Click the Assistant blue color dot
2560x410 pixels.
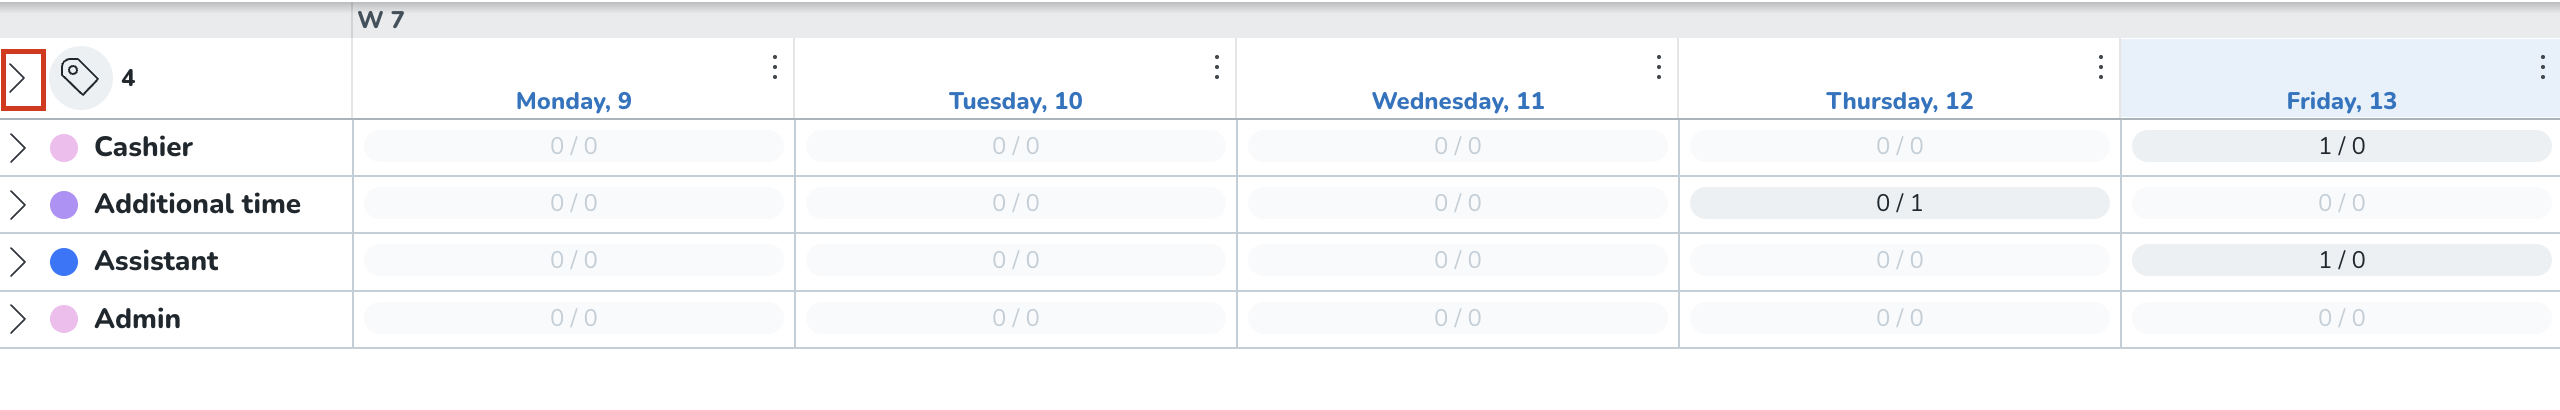click(x=64, y=262)
